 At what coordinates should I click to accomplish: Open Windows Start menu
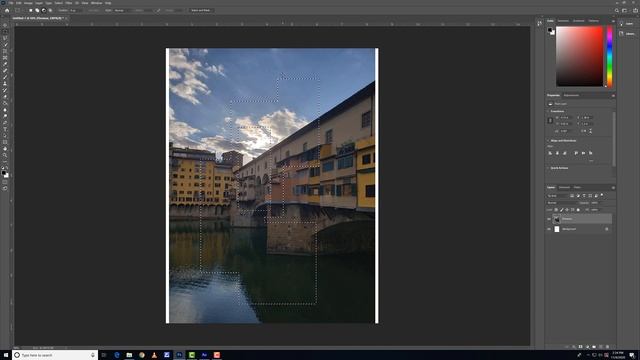(x=6, y=355)
